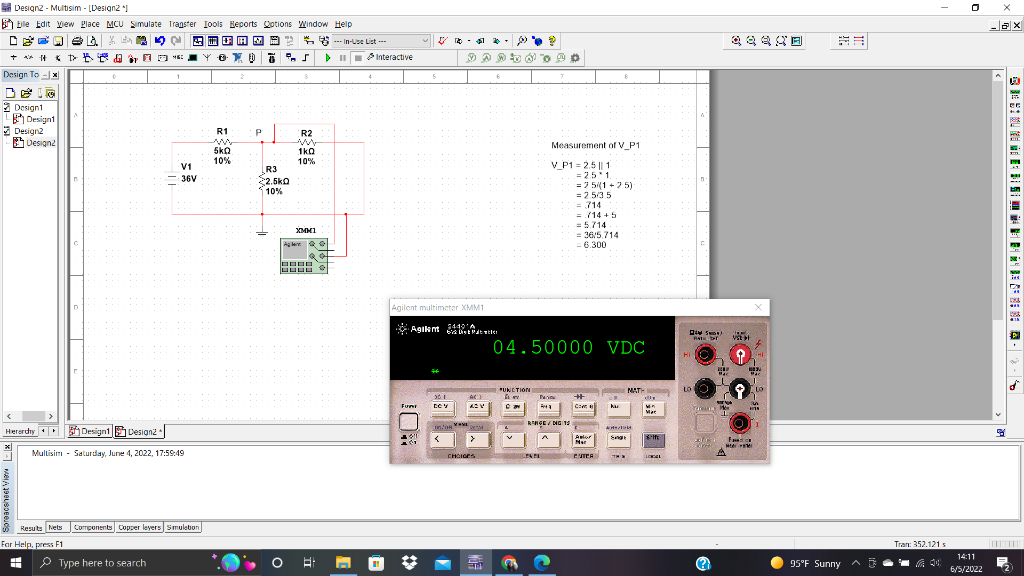The height and width of the screenshot is (576, 1024).
Task: Pause the running simulation
Action: pos(342,58)
